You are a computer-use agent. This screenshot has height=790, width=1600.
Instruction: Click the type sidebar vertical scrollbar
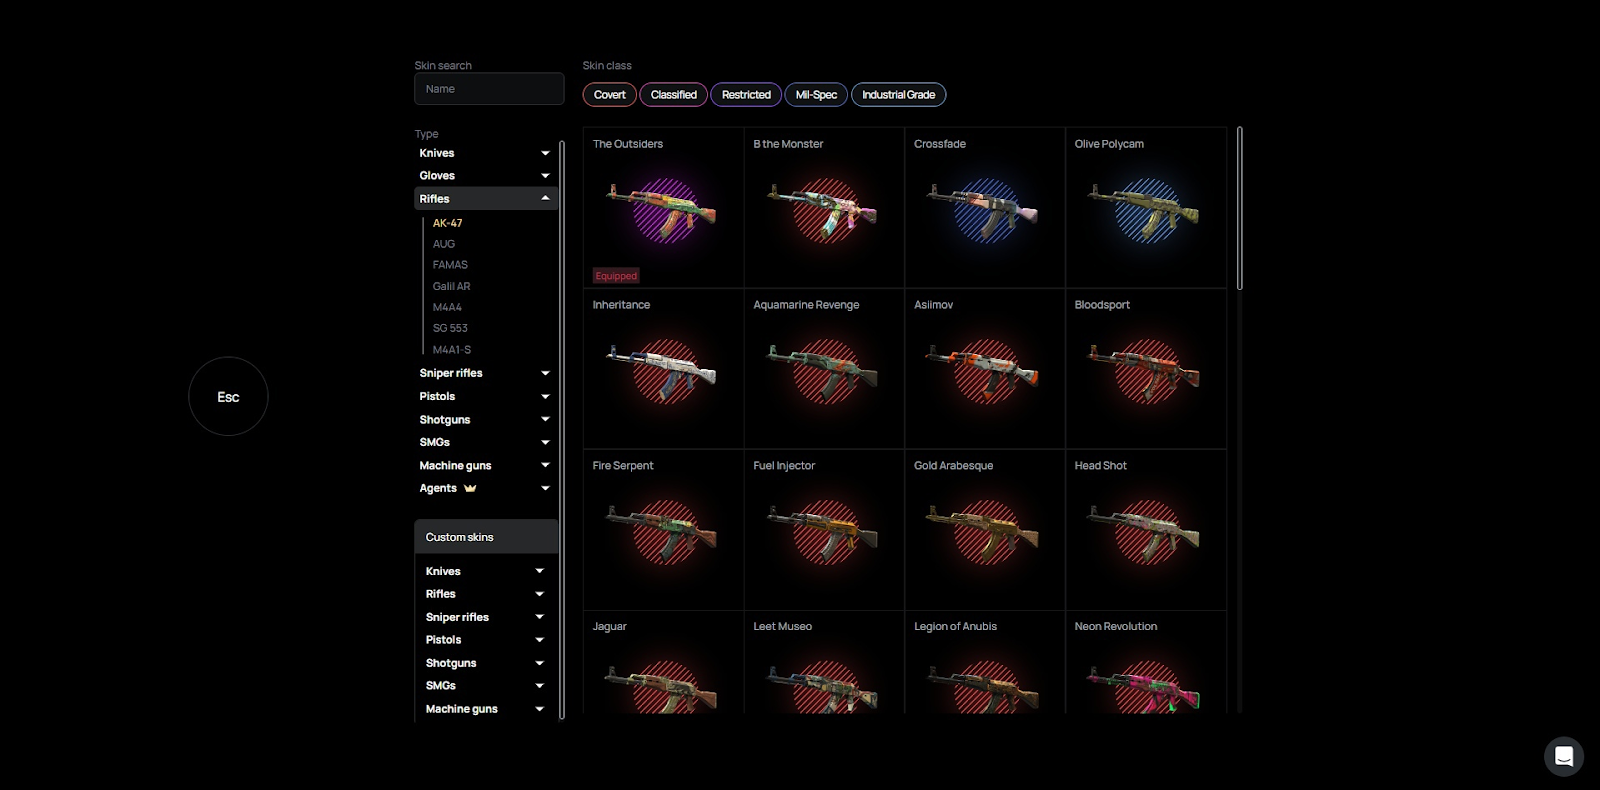(x=562, y=429)
